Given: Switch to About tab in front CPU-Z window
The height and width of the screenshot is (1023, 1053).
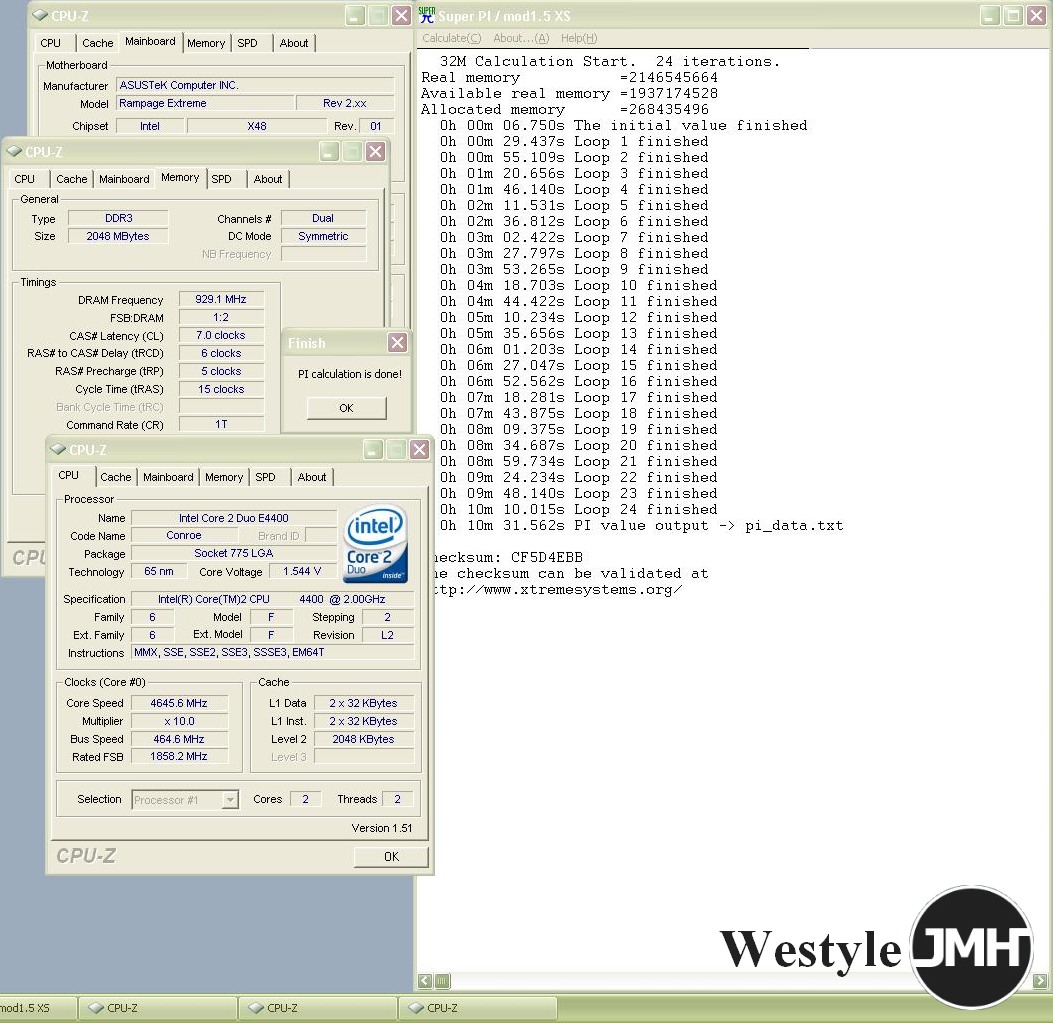Looking at the screenshot, I should [312, 477].
